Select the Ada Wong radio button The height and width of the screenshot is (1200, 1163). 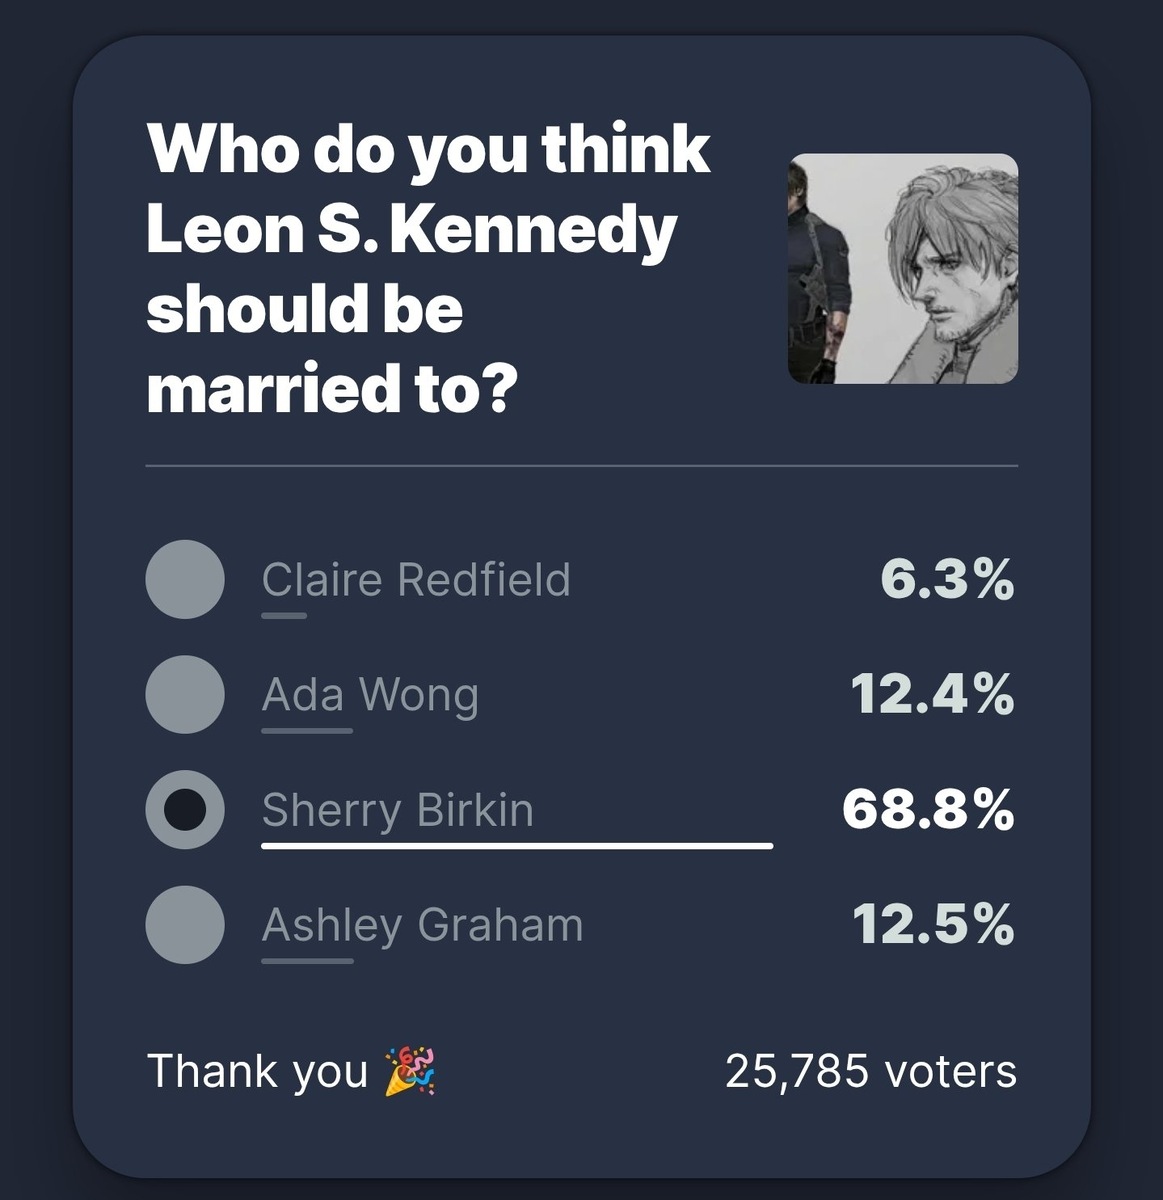point(184,695)
